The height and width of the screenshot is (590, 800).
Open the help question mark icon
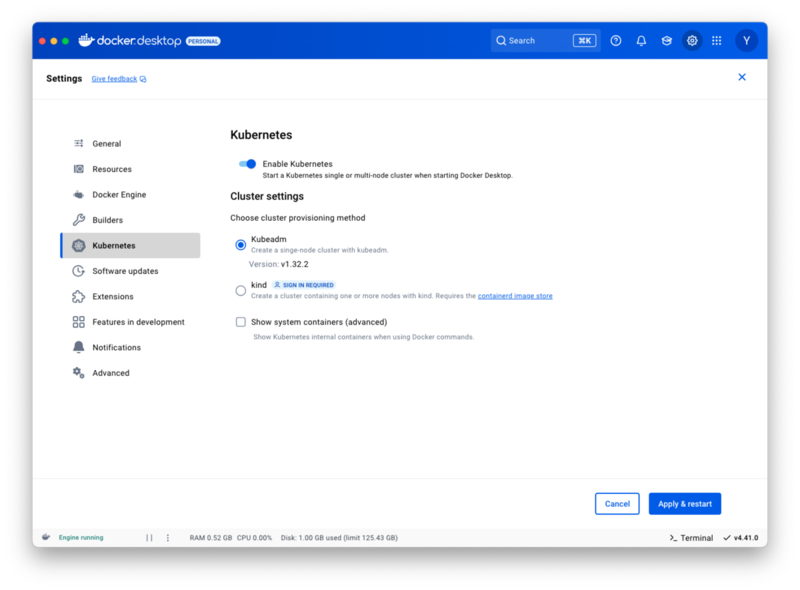[616, 41]
